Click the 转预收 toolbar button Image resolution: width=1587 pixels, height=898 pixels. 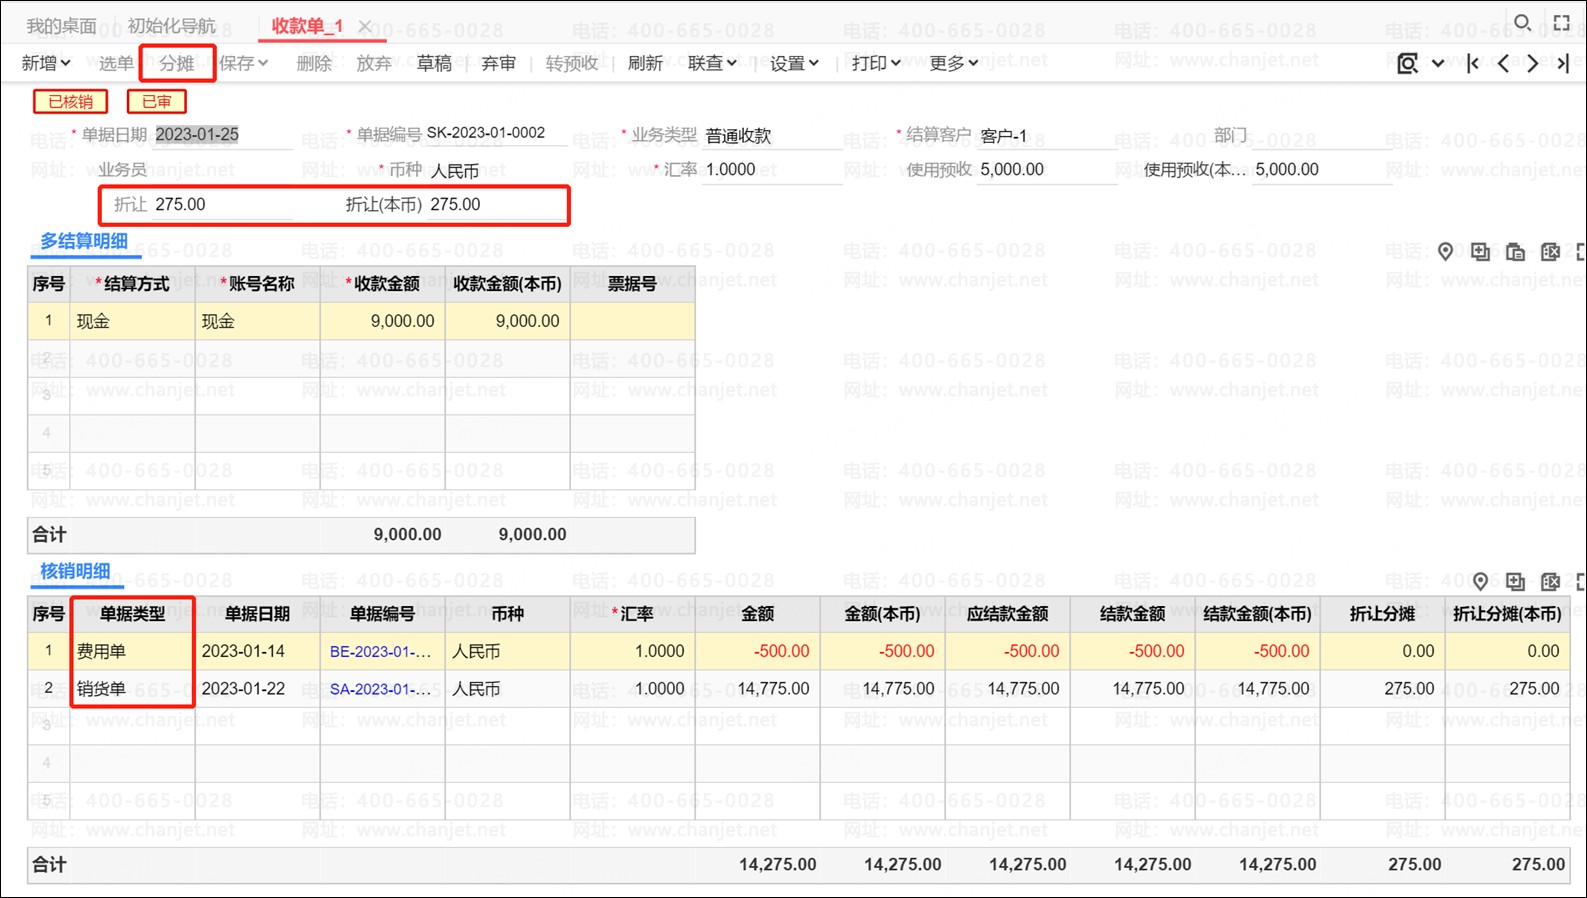pyautogui.click(x=572, y=63)
